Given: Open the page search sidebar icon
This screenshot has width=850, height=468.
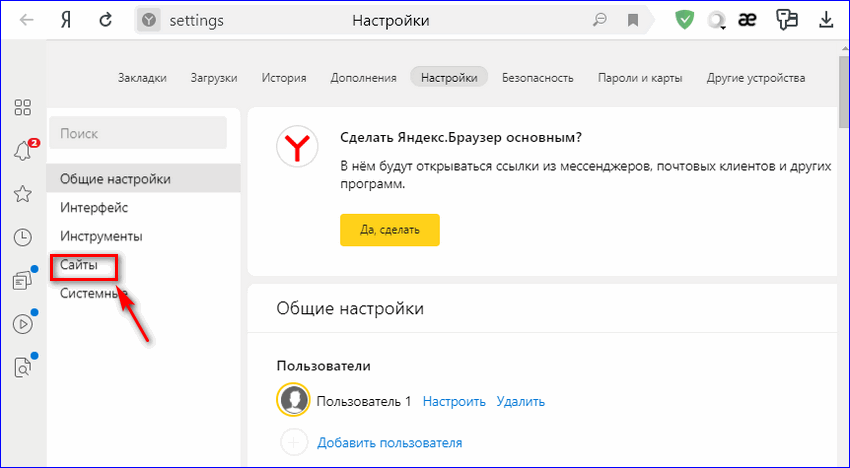Looking at the screenshot, I should point(23,367).
